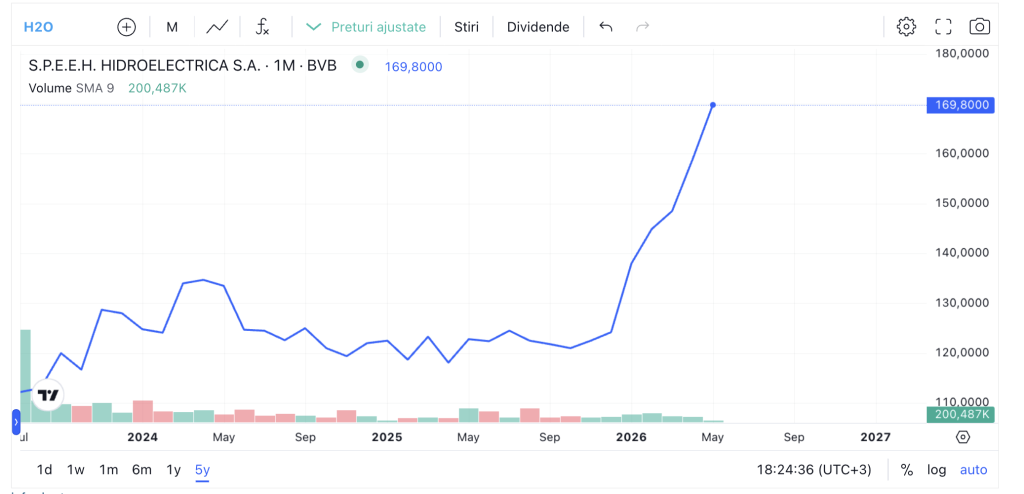Viewport: 1024px width, 494px height.
Task: Click the 200,487K volume label on axis
Action: (960, 414)
